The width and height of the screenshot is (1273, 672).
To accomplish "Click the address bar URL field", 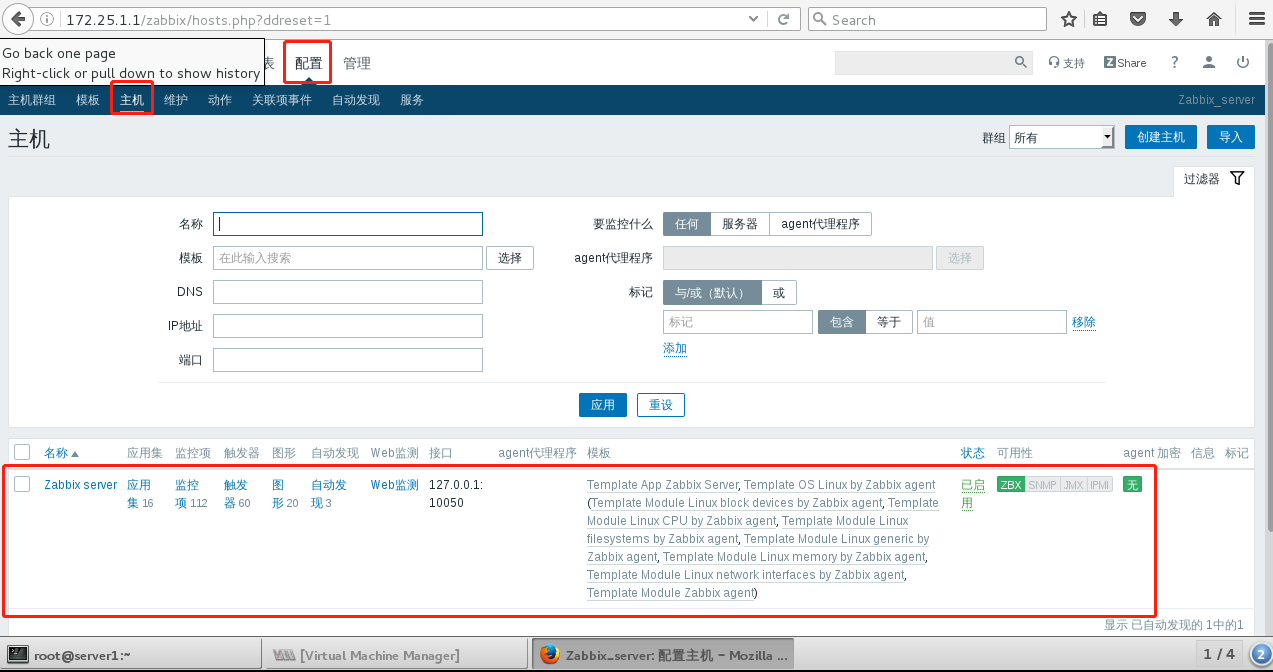I will coord(400,19).
